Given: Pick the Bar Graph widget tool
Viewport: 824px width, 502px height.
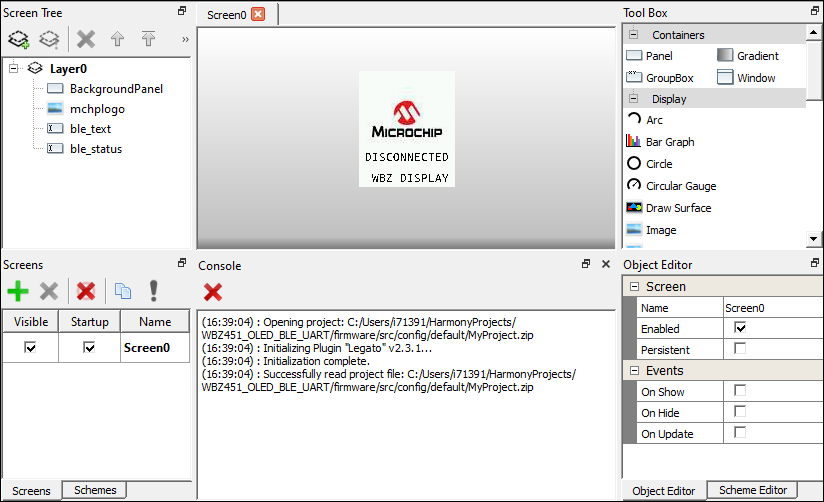Looking at the screenshot, I should pyautogui.click(x=661, y=142).
